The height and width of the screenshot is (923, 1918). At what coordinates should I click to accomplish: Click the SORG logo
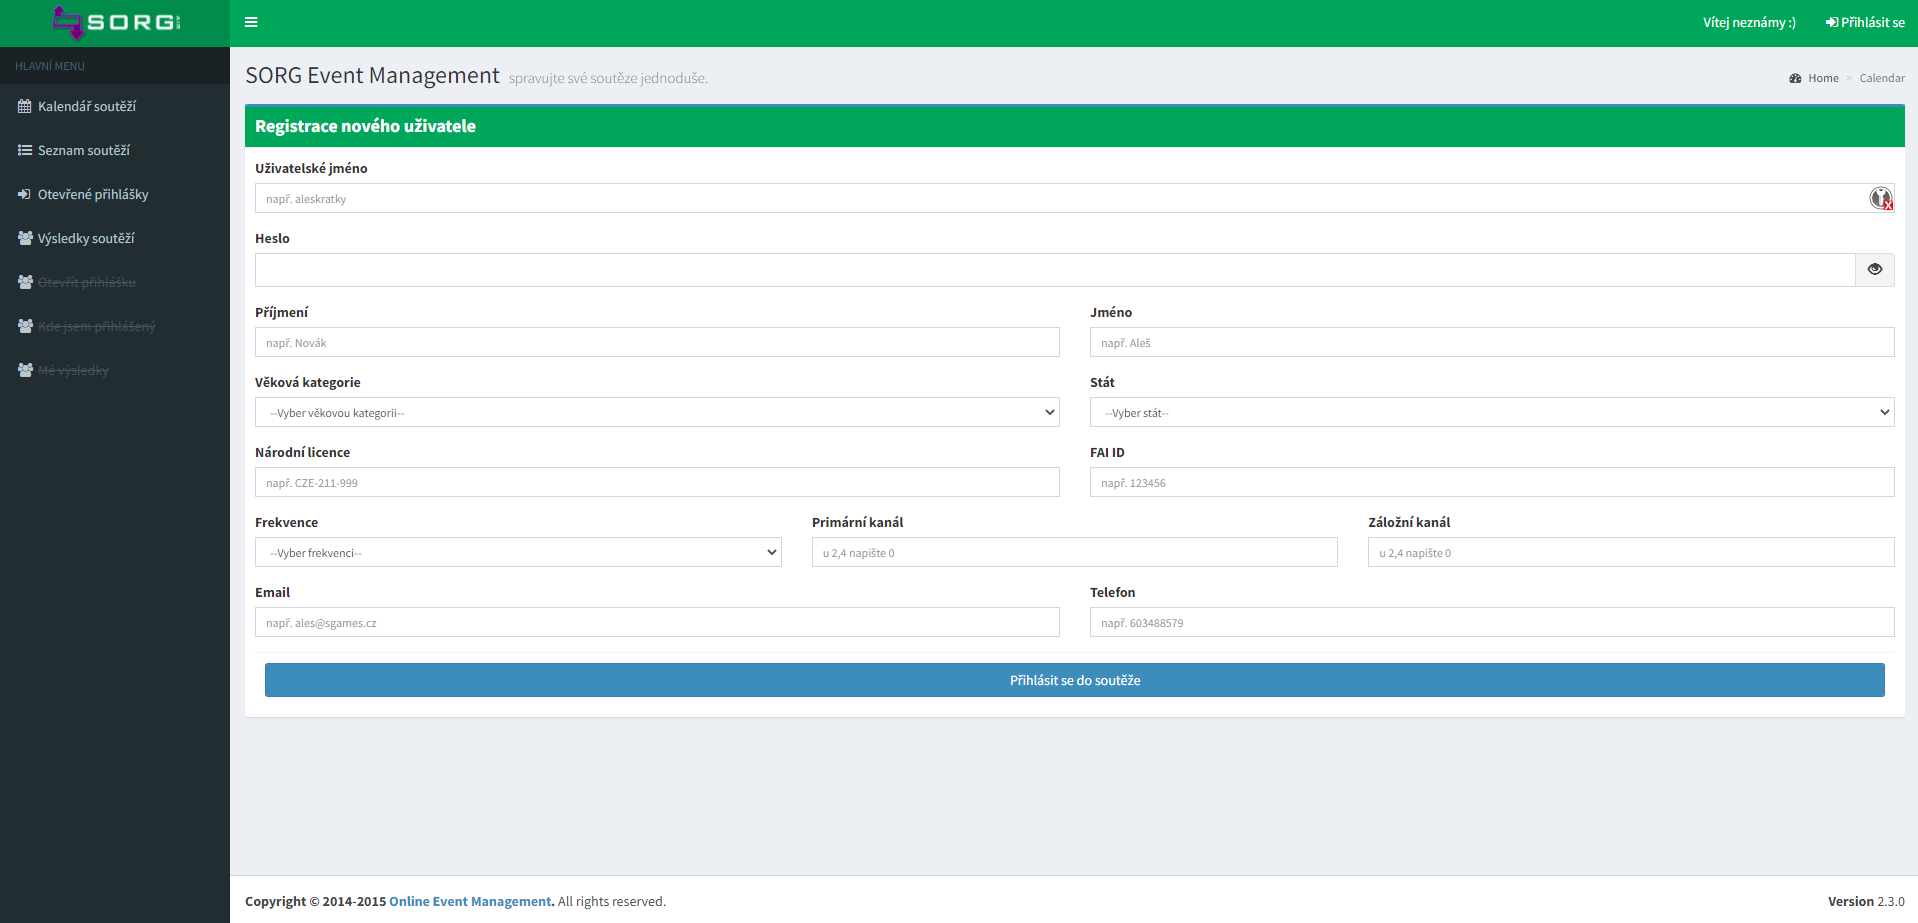116,22
